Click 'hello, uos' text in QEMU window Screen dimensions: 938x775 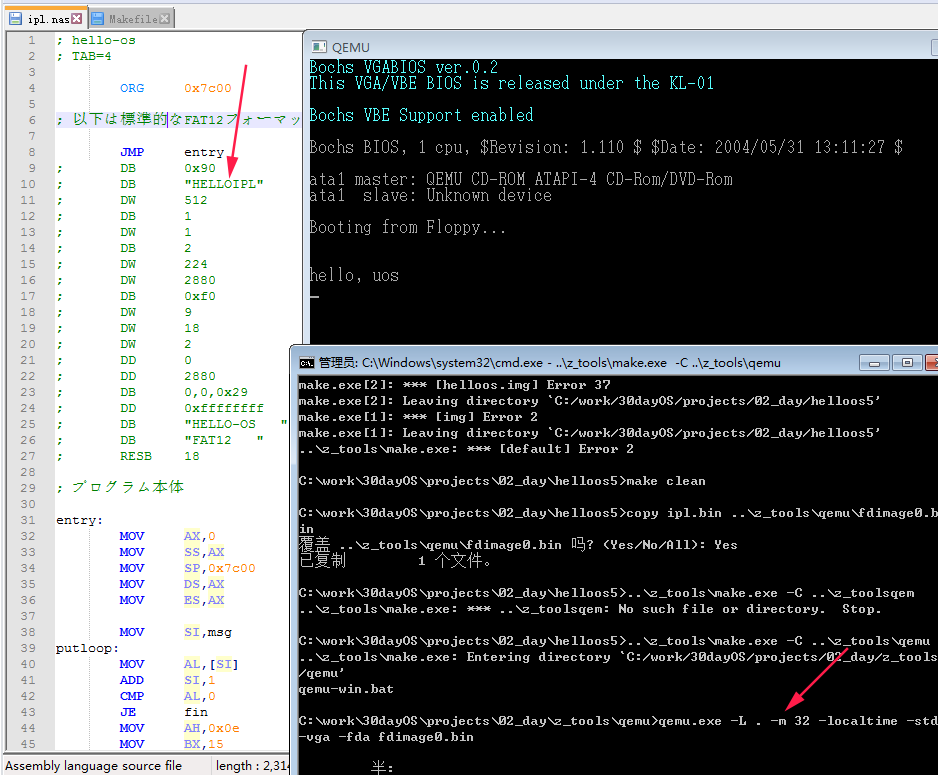tap(354, 275)
